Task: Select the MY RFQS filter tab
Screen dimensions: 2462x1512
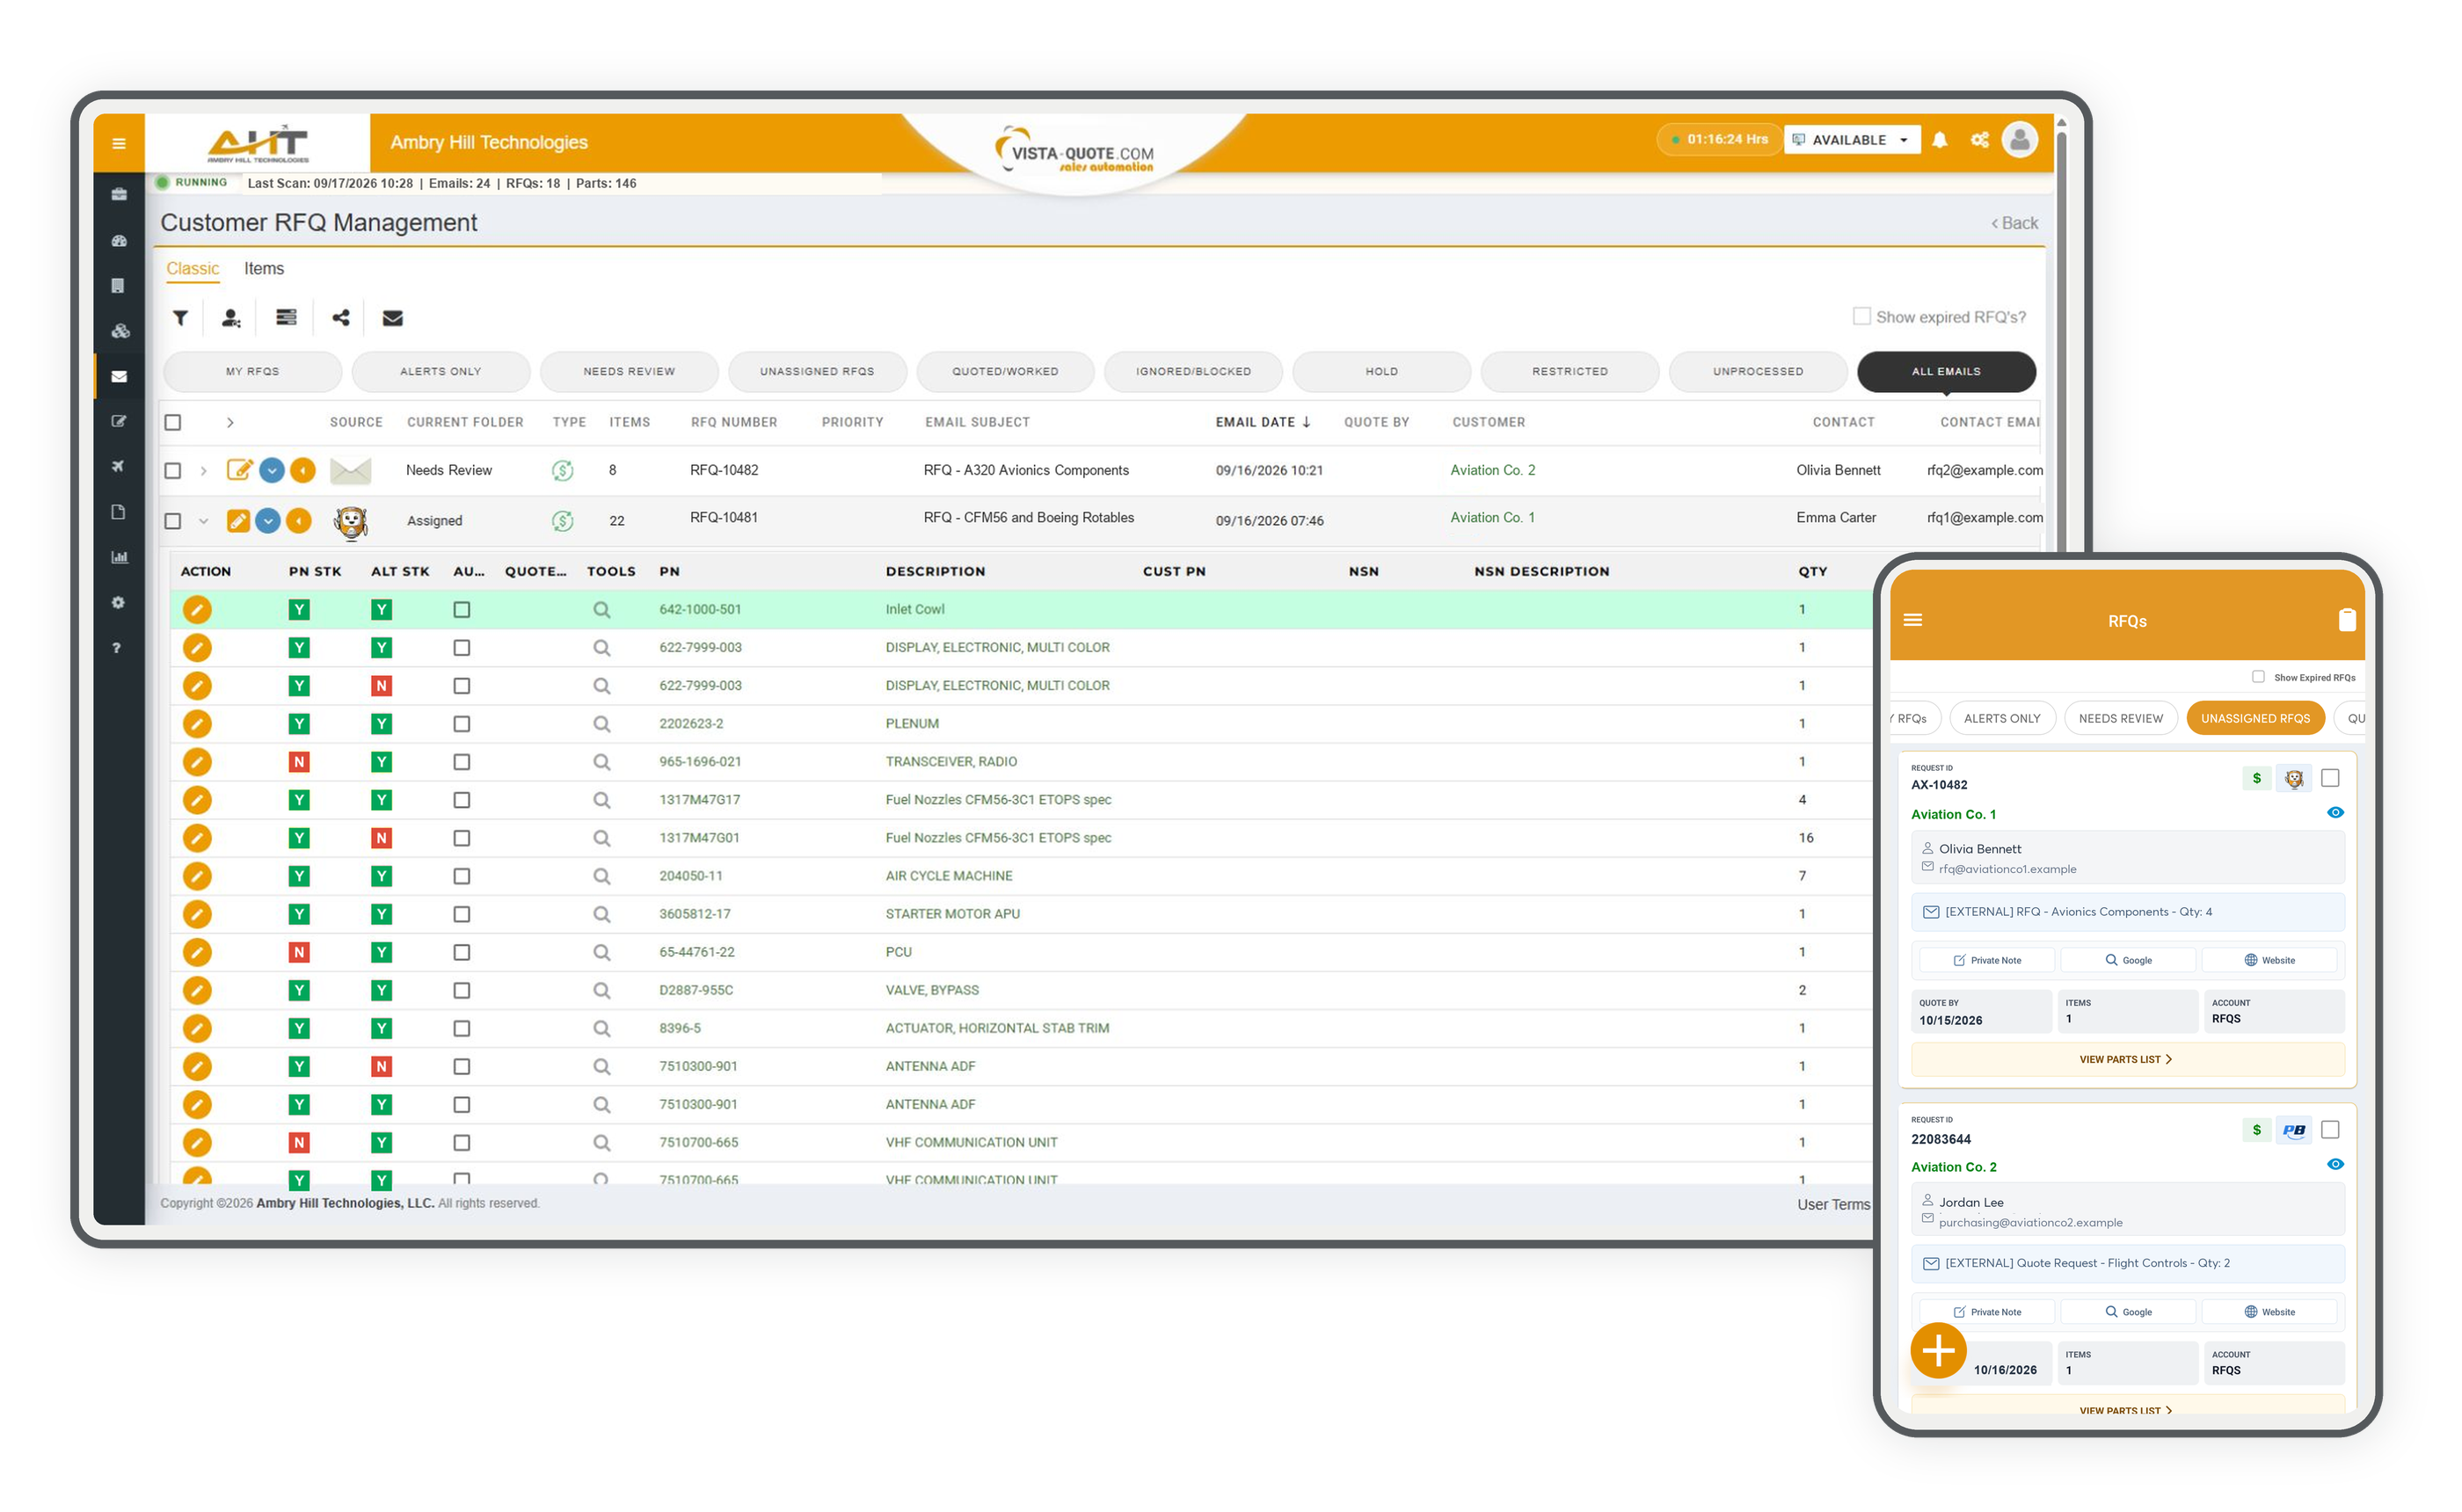Action: click(x=252, y=371)
